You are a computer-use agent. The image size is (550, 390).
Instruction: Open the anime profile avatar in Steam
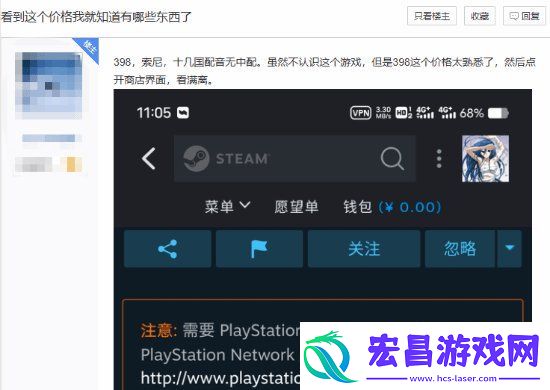[485, 159]
